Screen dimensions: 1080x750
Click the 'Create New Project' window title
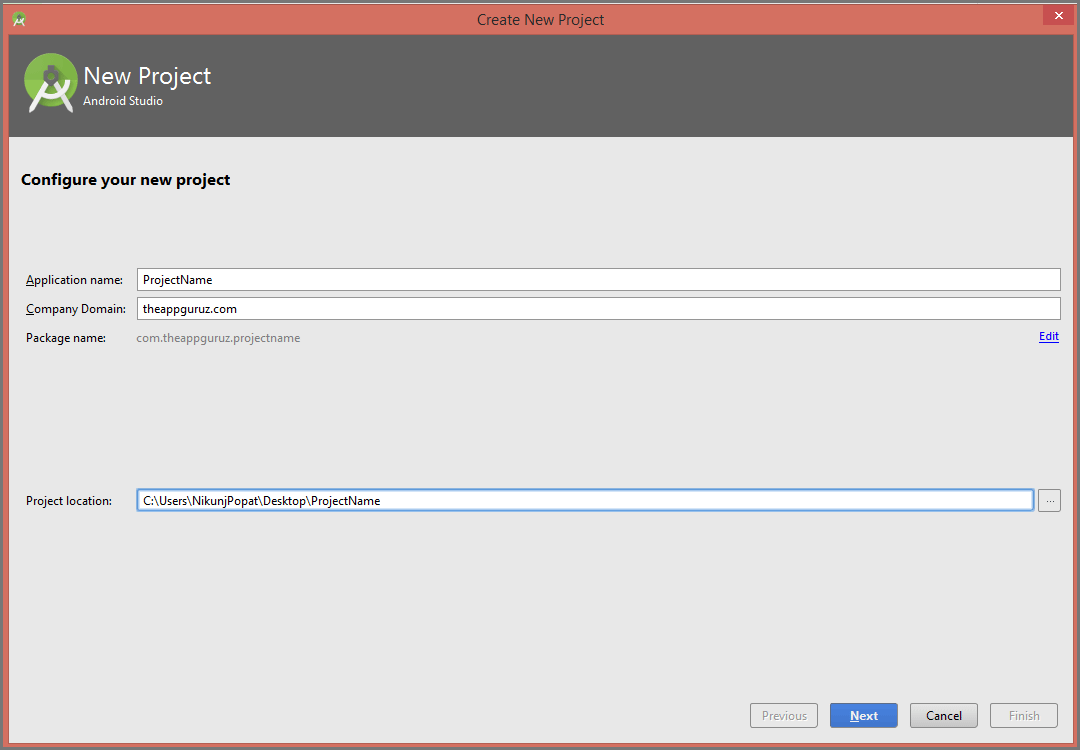point(540,19)
